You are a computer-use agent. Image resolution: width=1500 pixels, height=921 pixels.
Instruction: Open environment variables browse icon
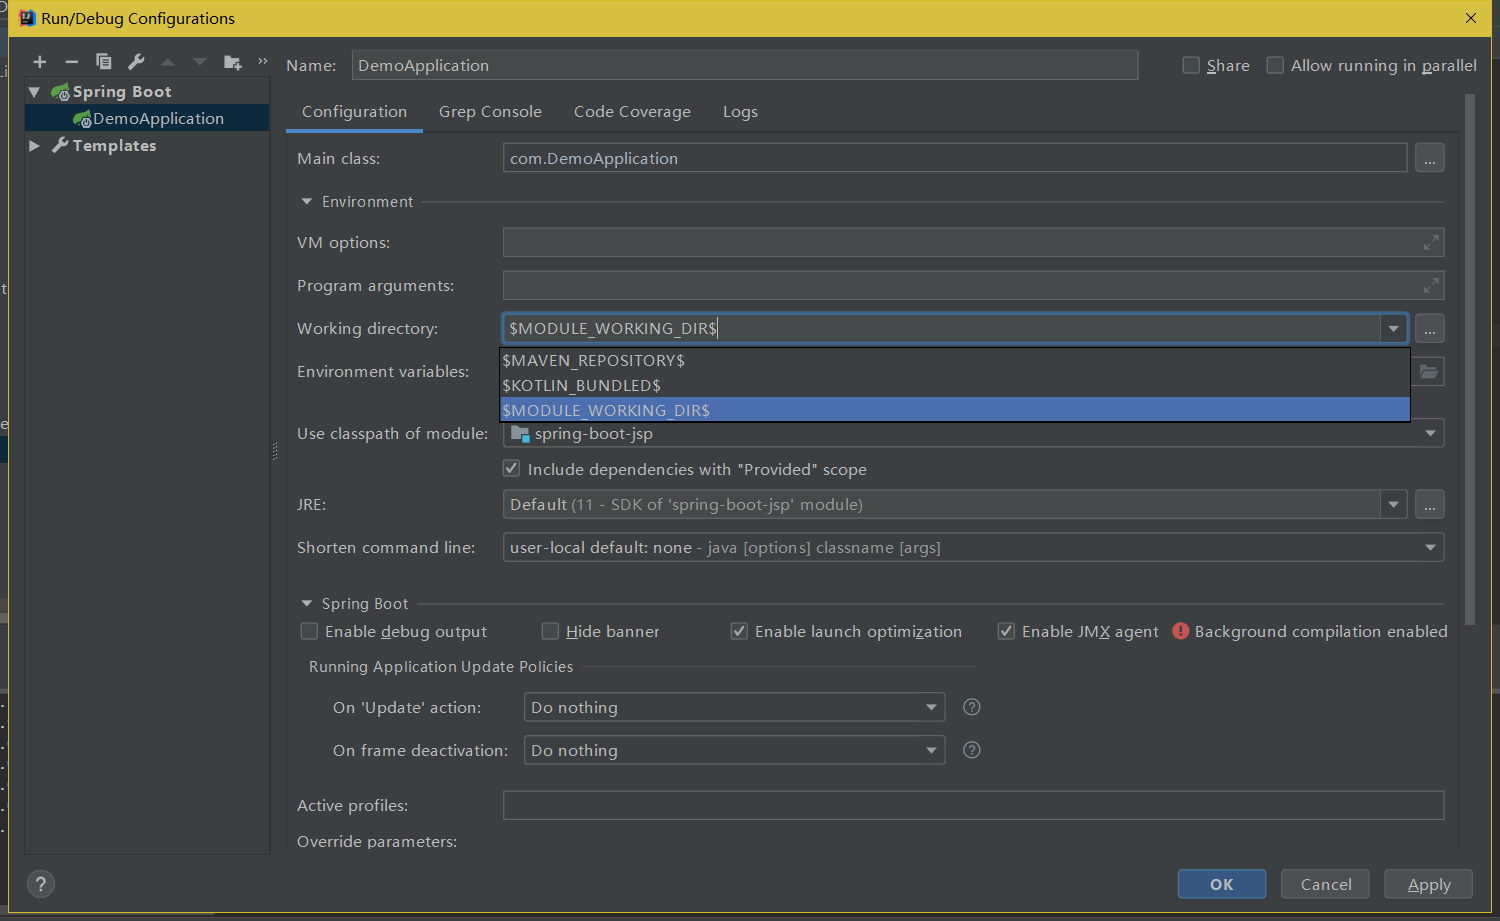[1429, 371]
